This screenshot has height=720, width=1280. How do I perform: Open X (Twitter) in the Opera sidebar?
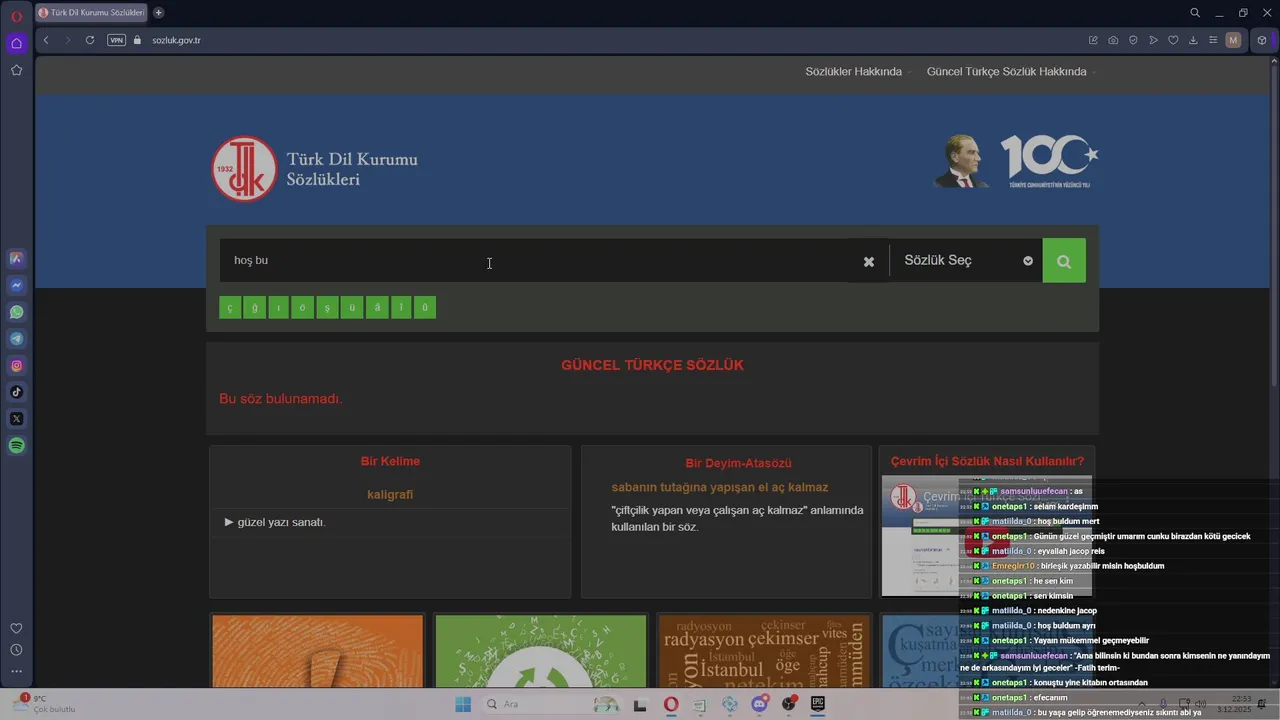16,419
